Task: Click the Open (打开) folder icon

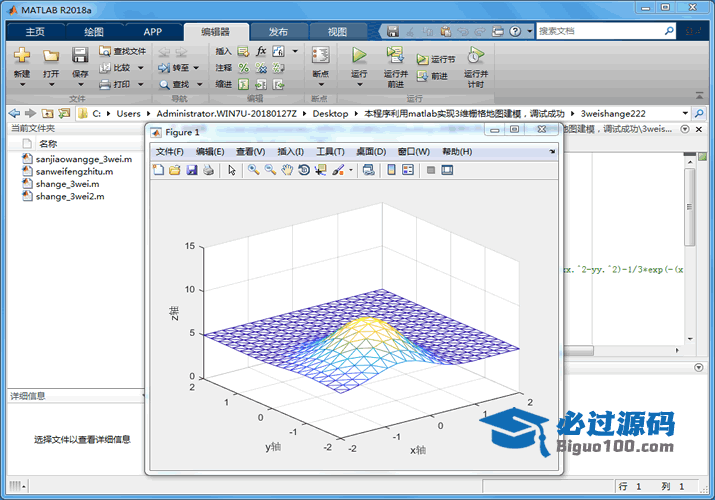Action: point(51,56)
